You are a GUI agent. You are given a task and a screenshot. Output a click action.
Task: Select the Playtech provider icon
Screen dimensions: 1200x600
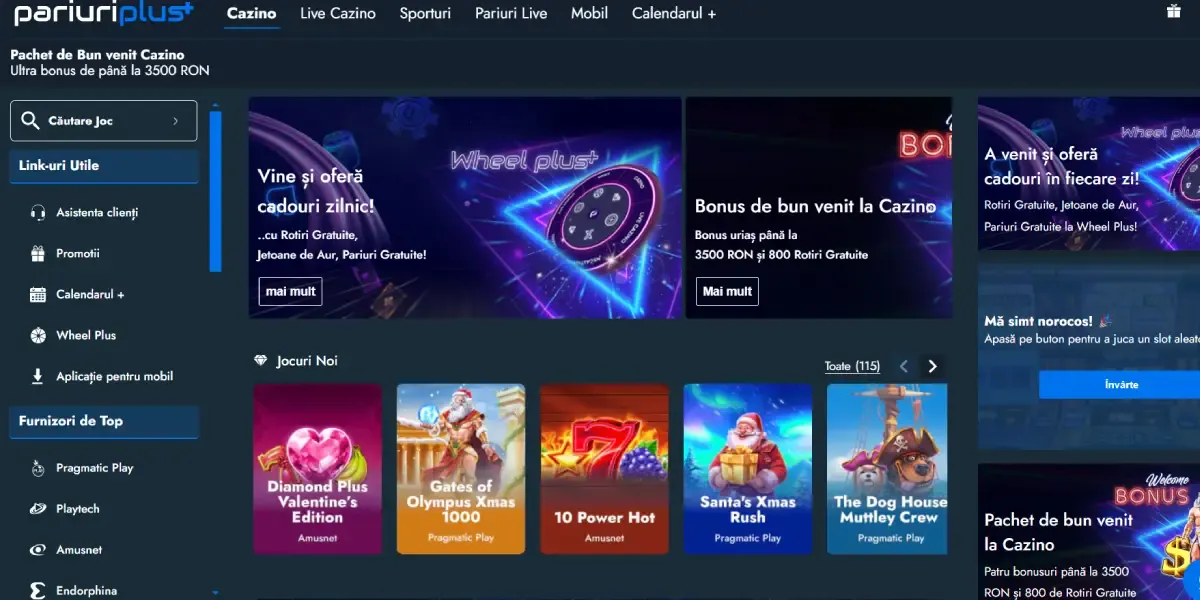pyautogui.click(x=38, y=509)
